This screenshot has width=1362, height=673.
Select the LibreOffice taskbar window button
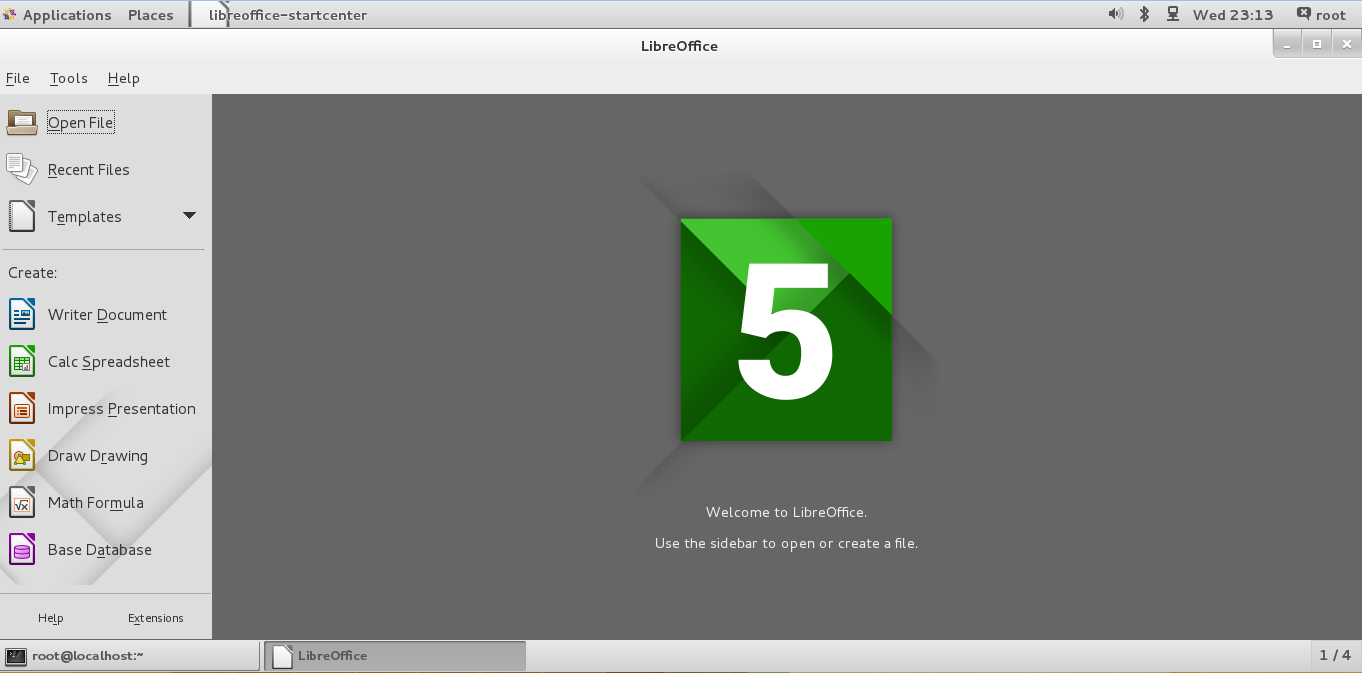pos(395,656)
